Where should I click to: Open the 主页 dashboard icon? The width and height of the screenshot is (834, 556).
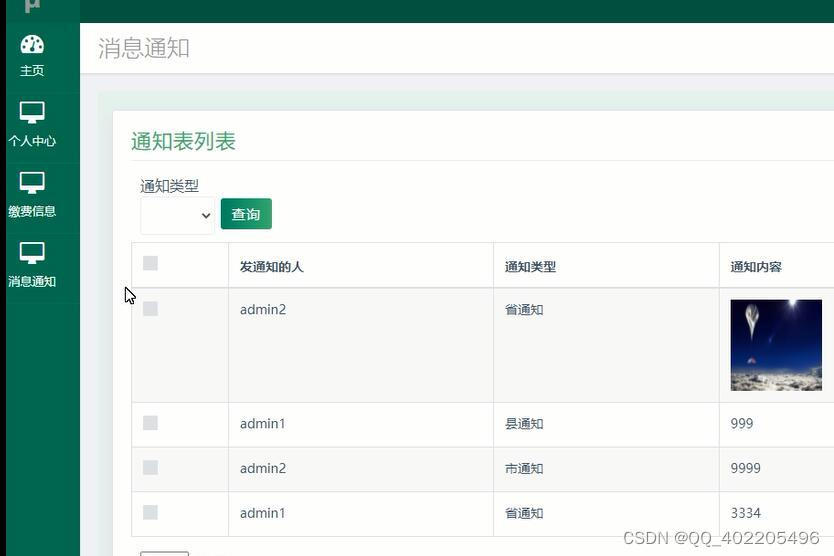pos(32,45)
